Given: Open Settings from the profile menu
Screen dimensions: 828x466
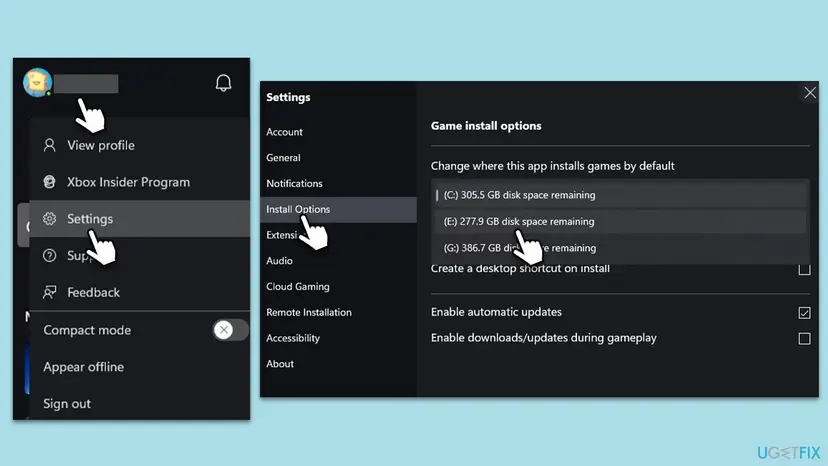Looking at the screenshot, I should [139, 219].
